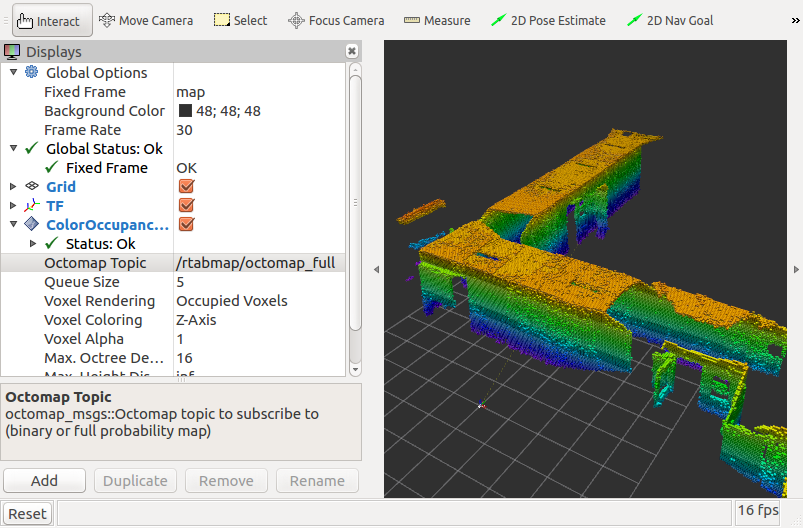Click the Focus Camera tool

tap(335, 20)
